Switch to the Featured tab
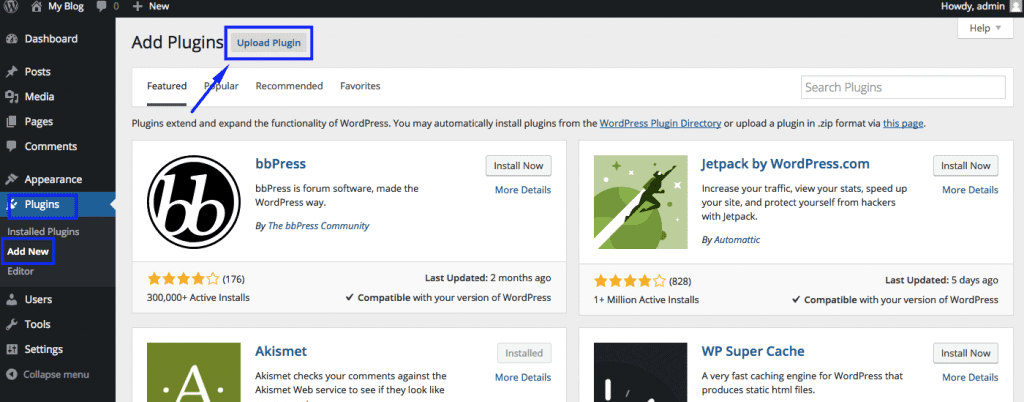 [x=167, y=86]
